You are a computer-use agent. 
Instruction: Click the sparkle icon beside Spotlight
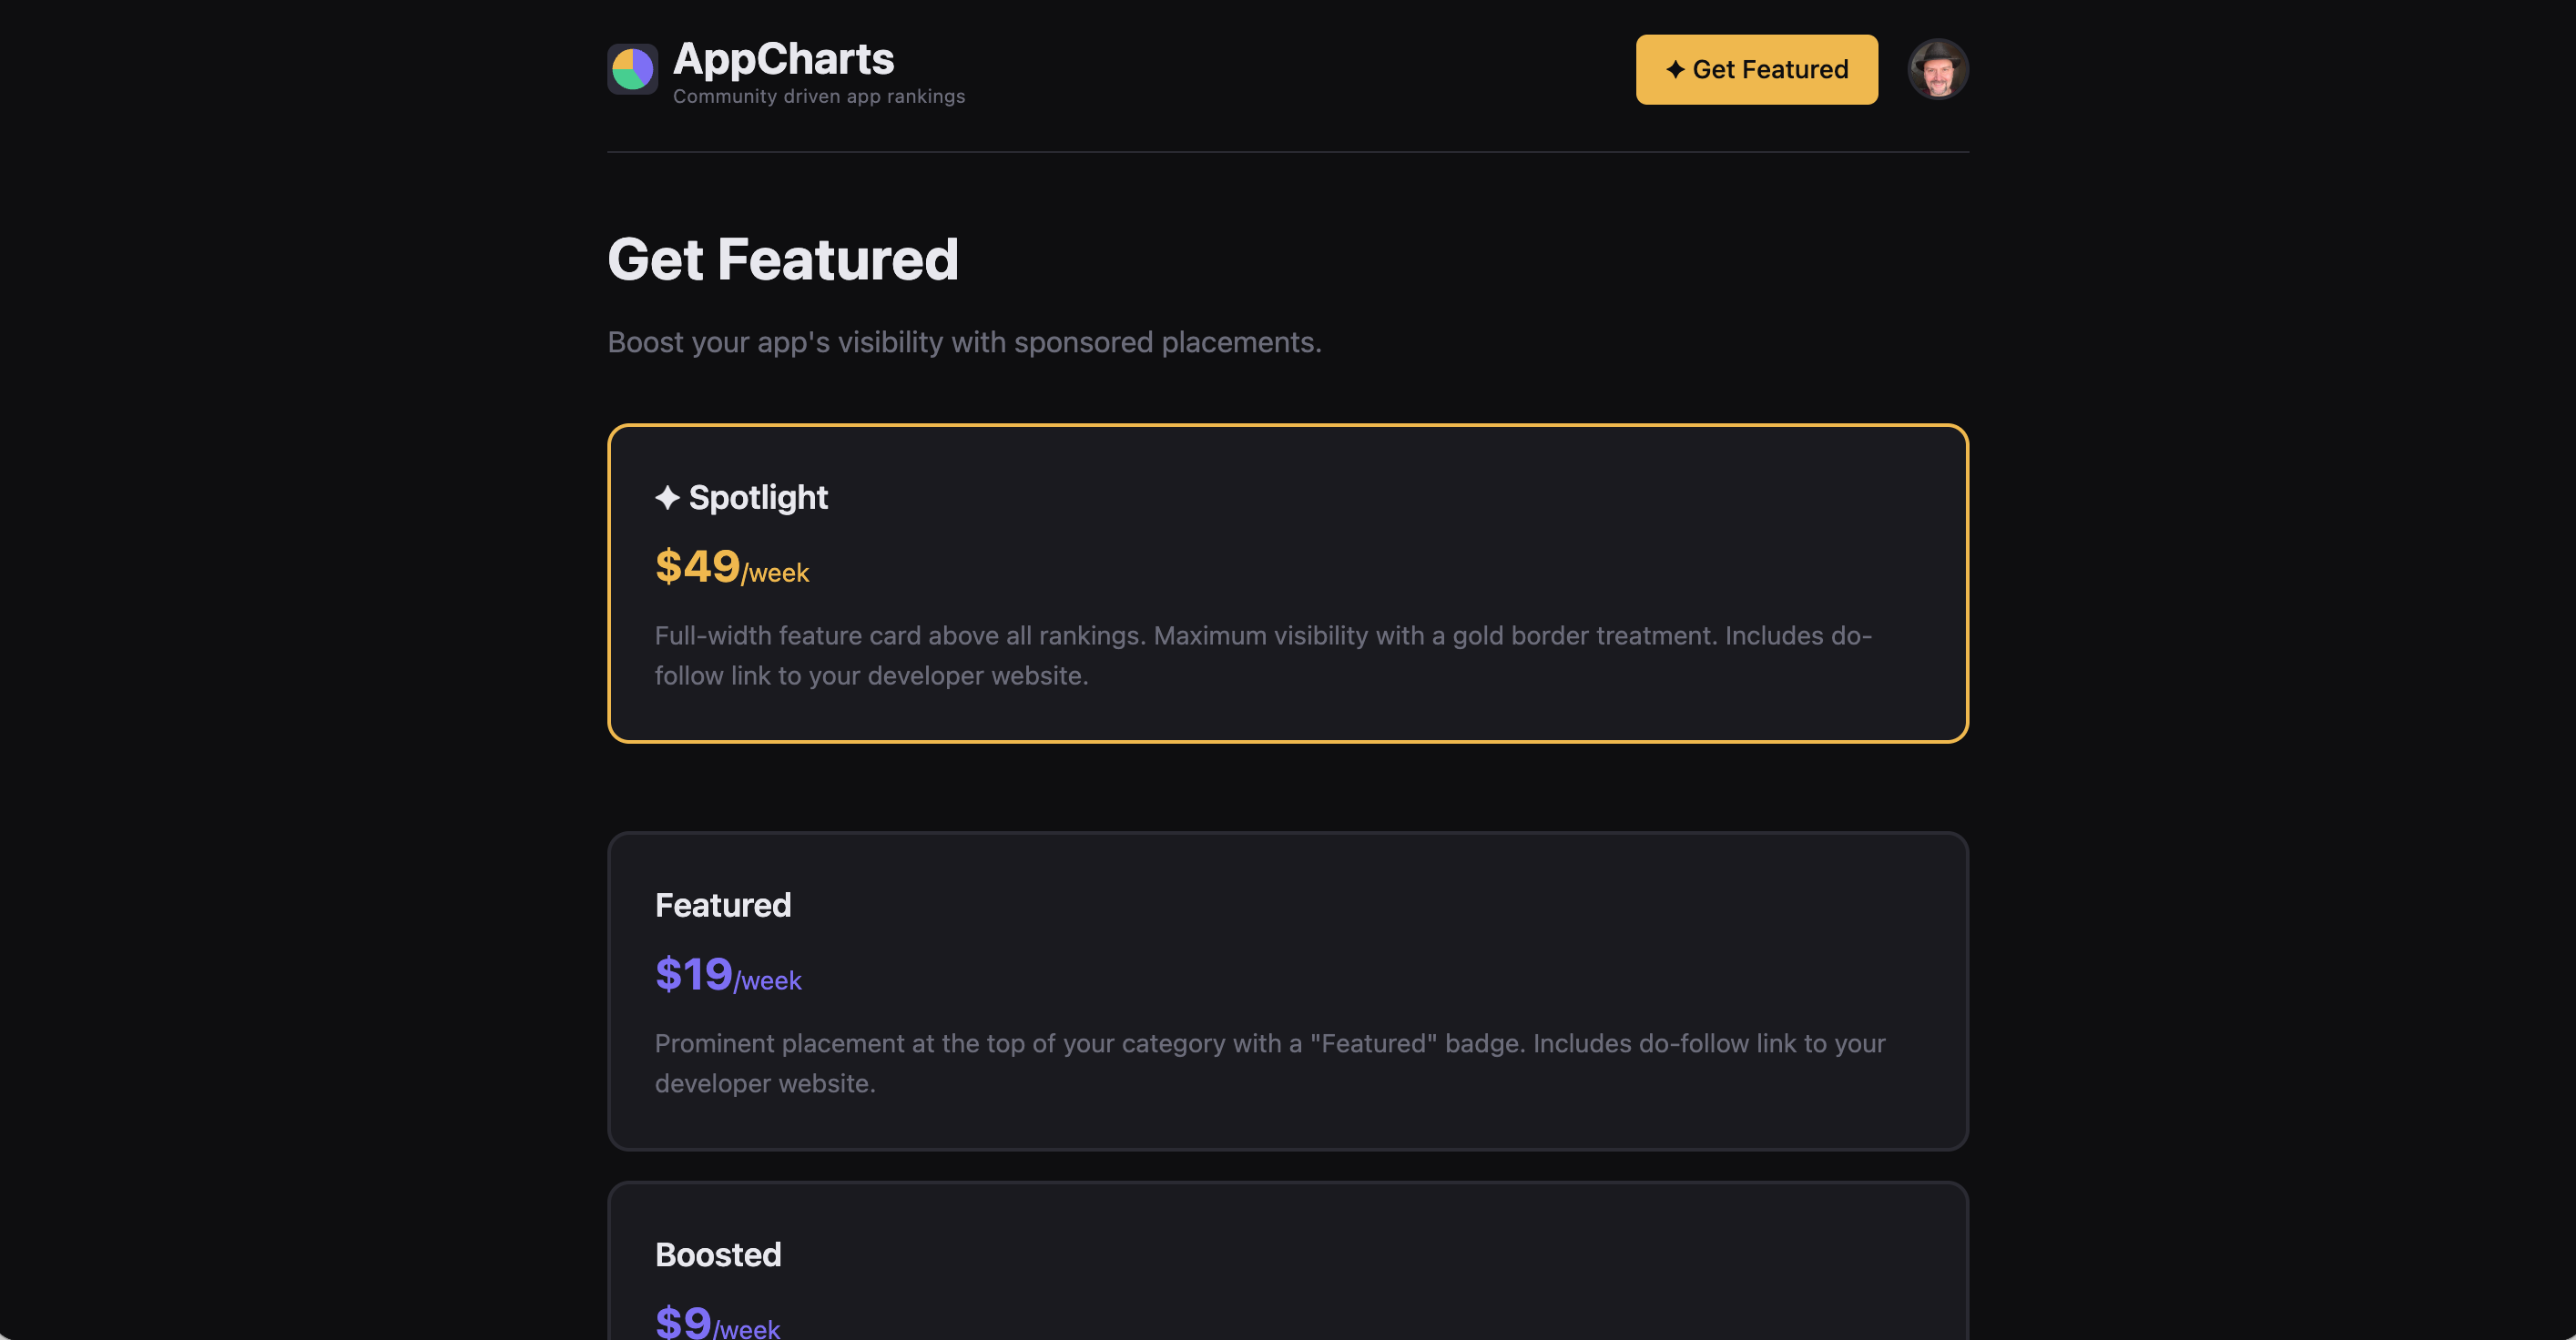[x=667, y=497]
